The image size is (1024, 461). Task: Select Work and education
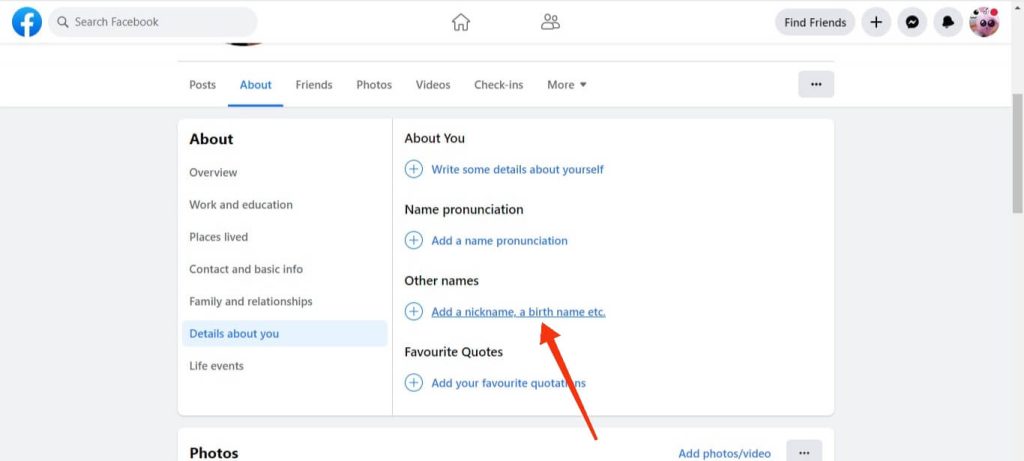241,204
